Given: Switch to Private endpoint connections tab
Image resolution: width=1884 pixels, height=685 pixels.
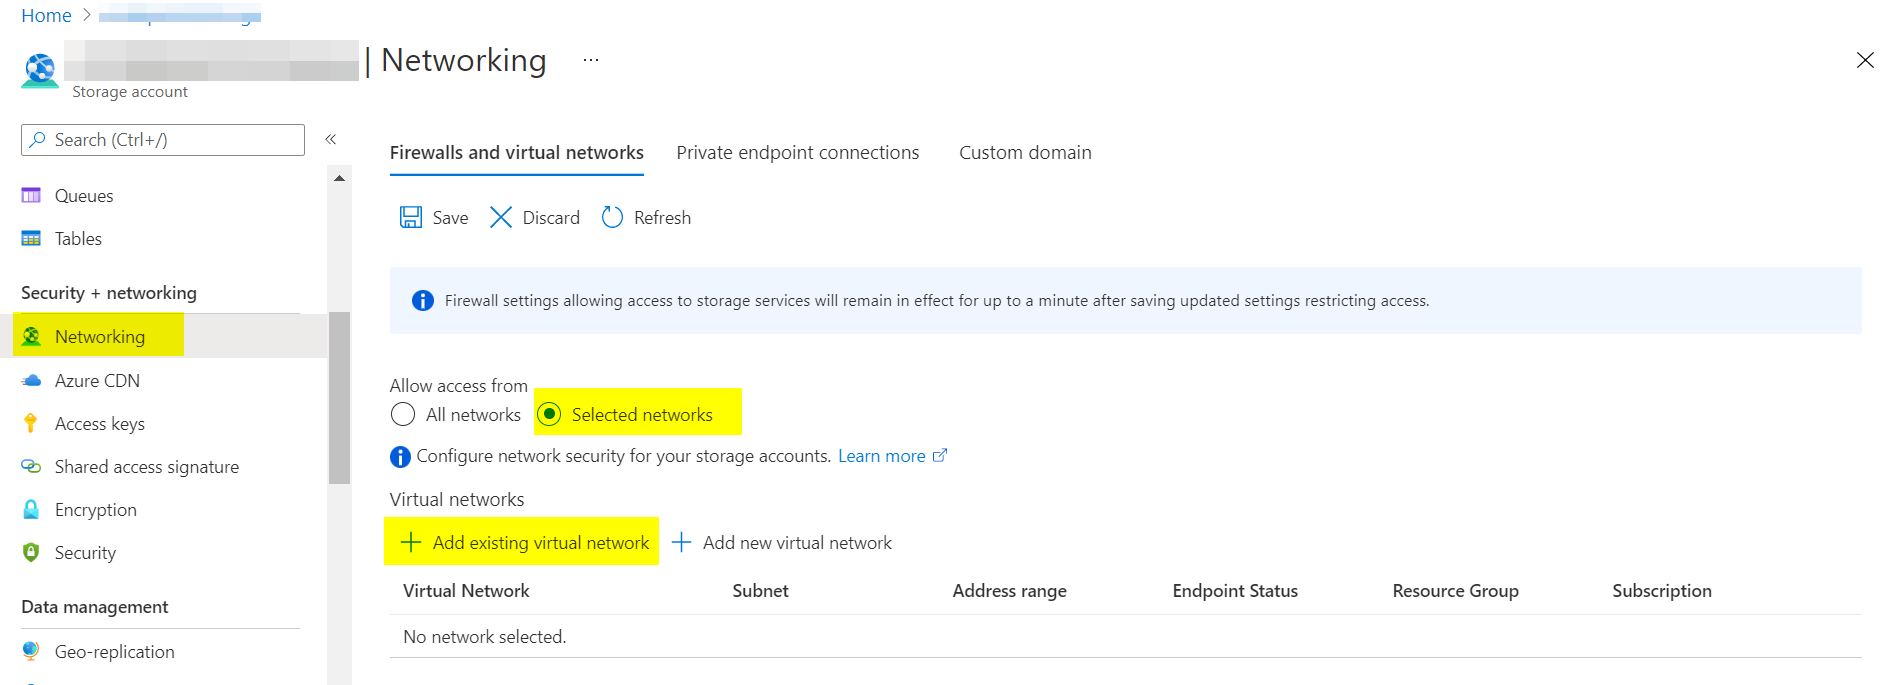Looking at the screenshot, I should tap(797, 153).
